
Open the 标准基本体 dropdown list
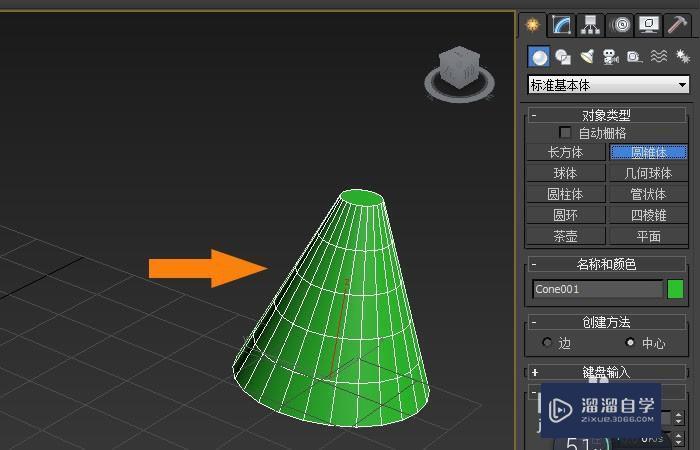[608, 85]
